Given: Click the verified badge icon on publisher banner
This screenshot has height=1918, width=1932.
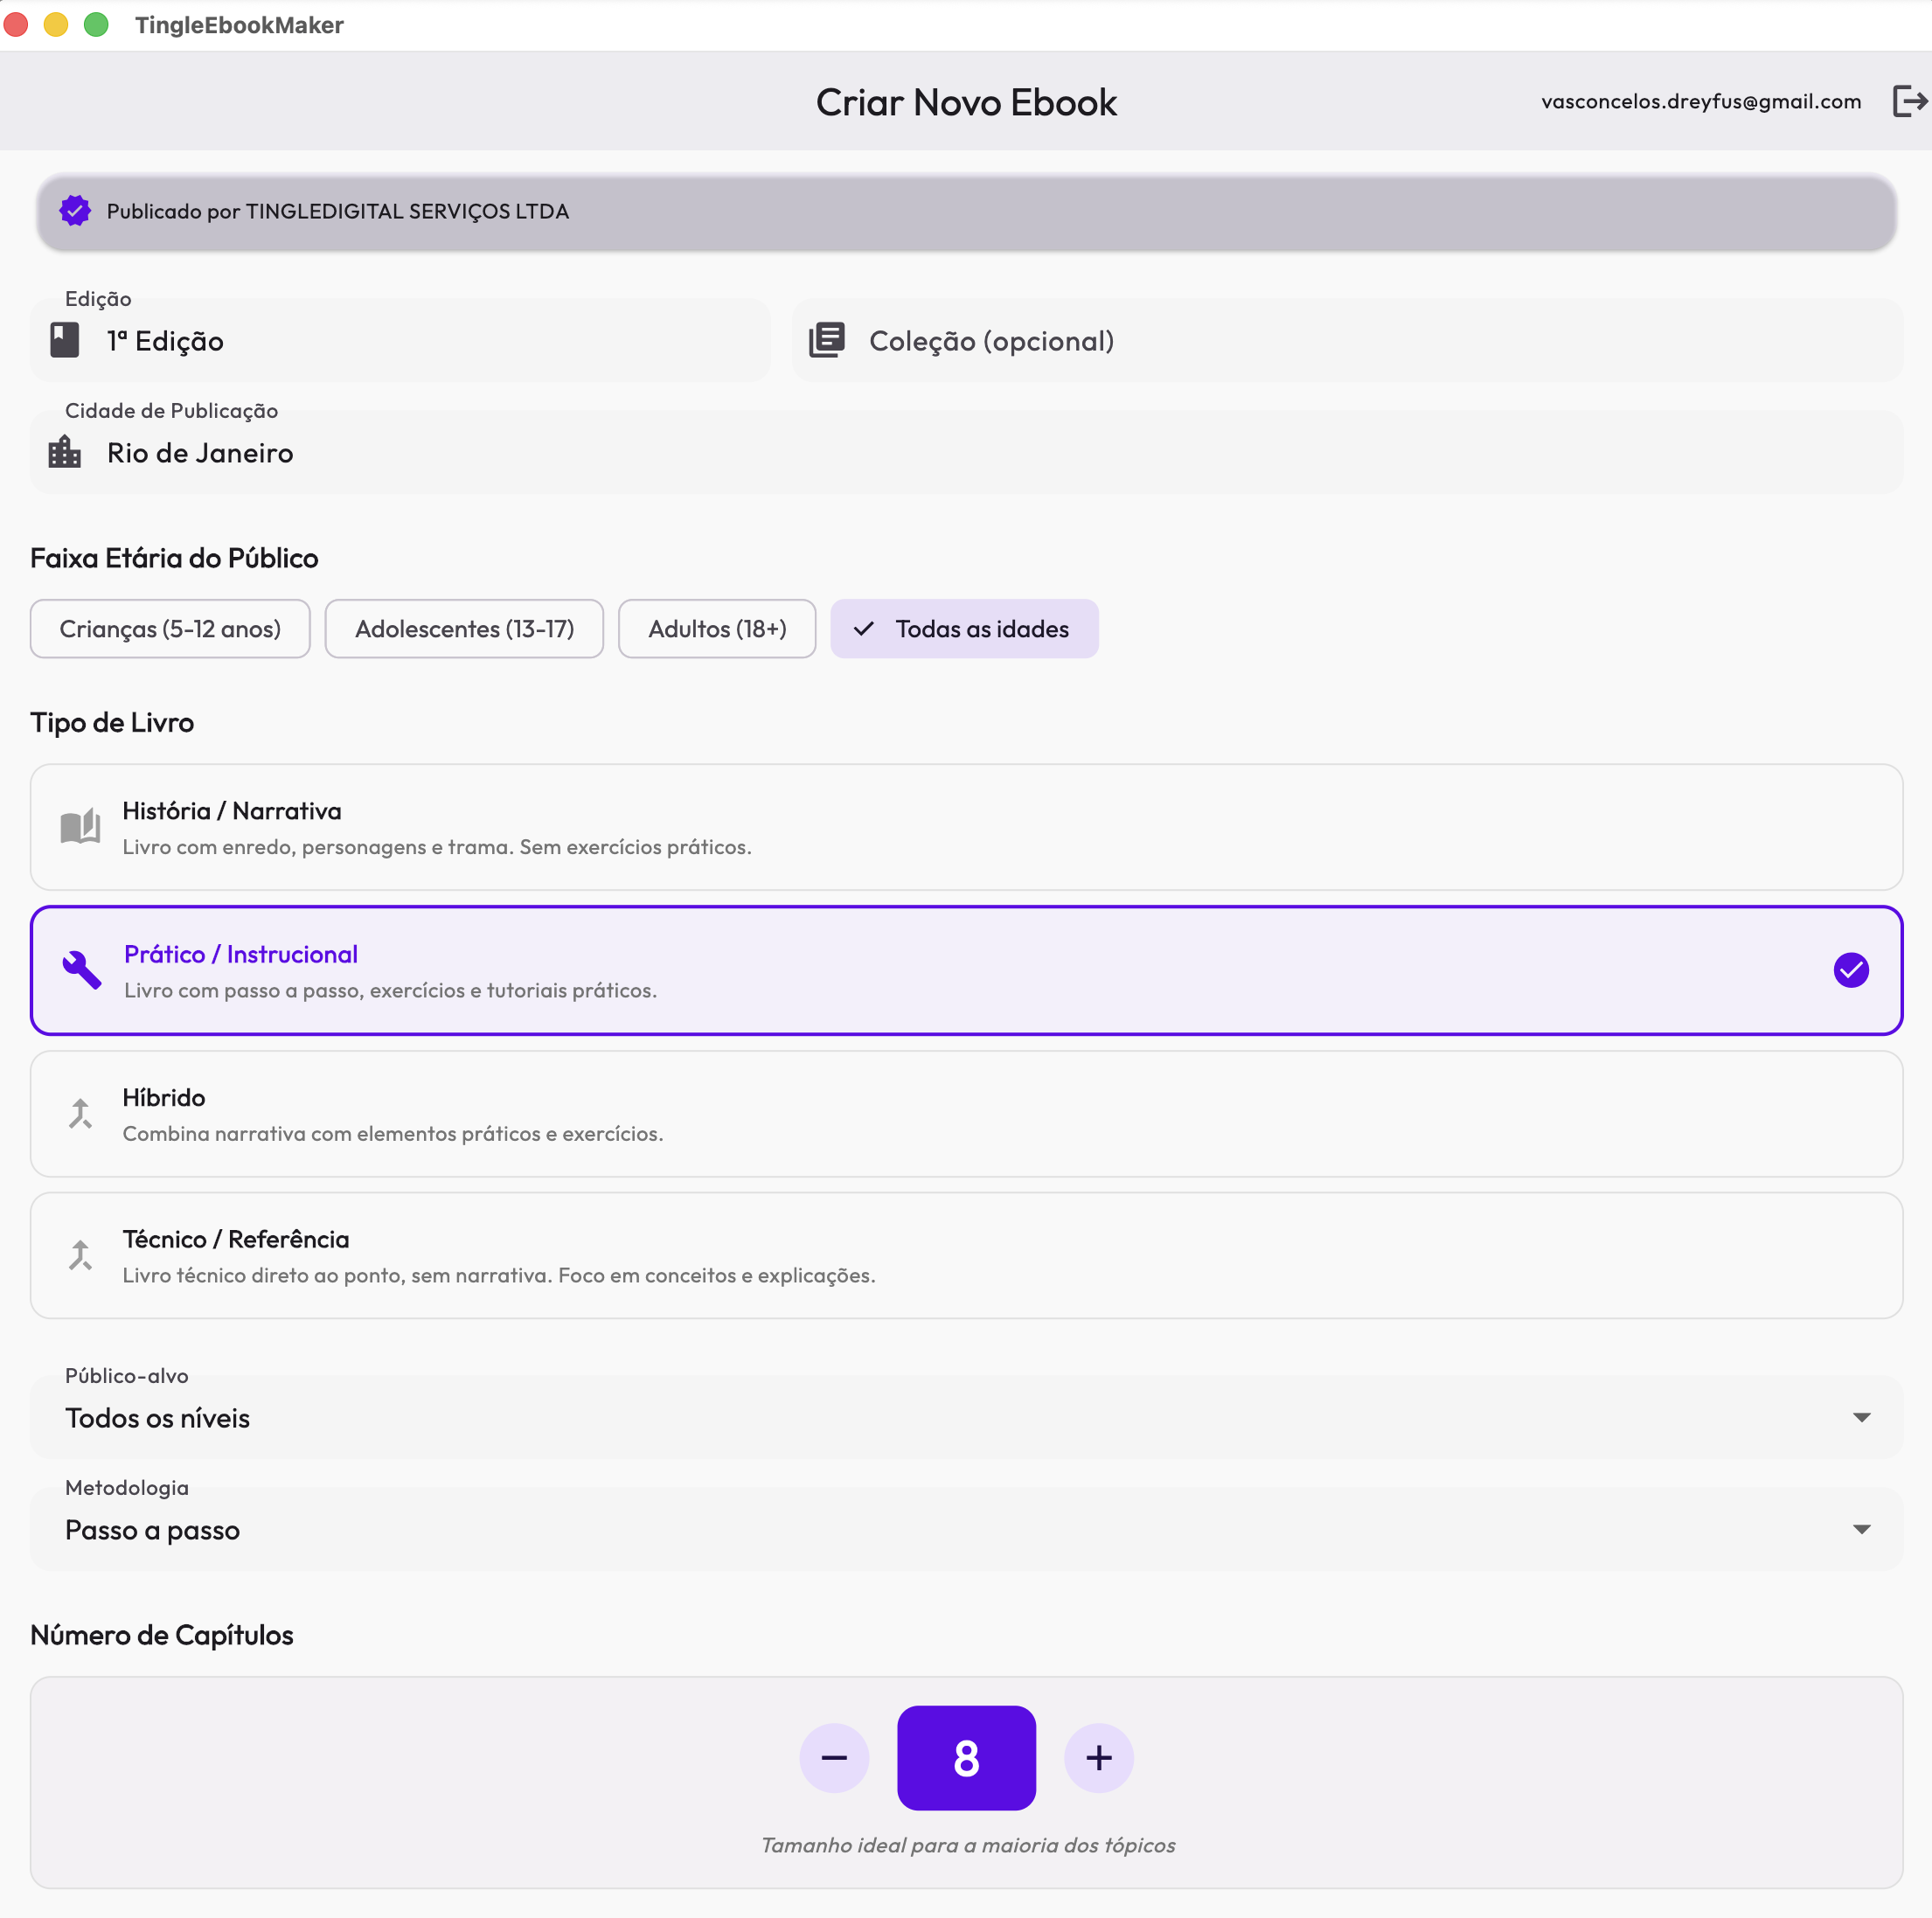Looking at the screenshot, I should tap(75, 211).
